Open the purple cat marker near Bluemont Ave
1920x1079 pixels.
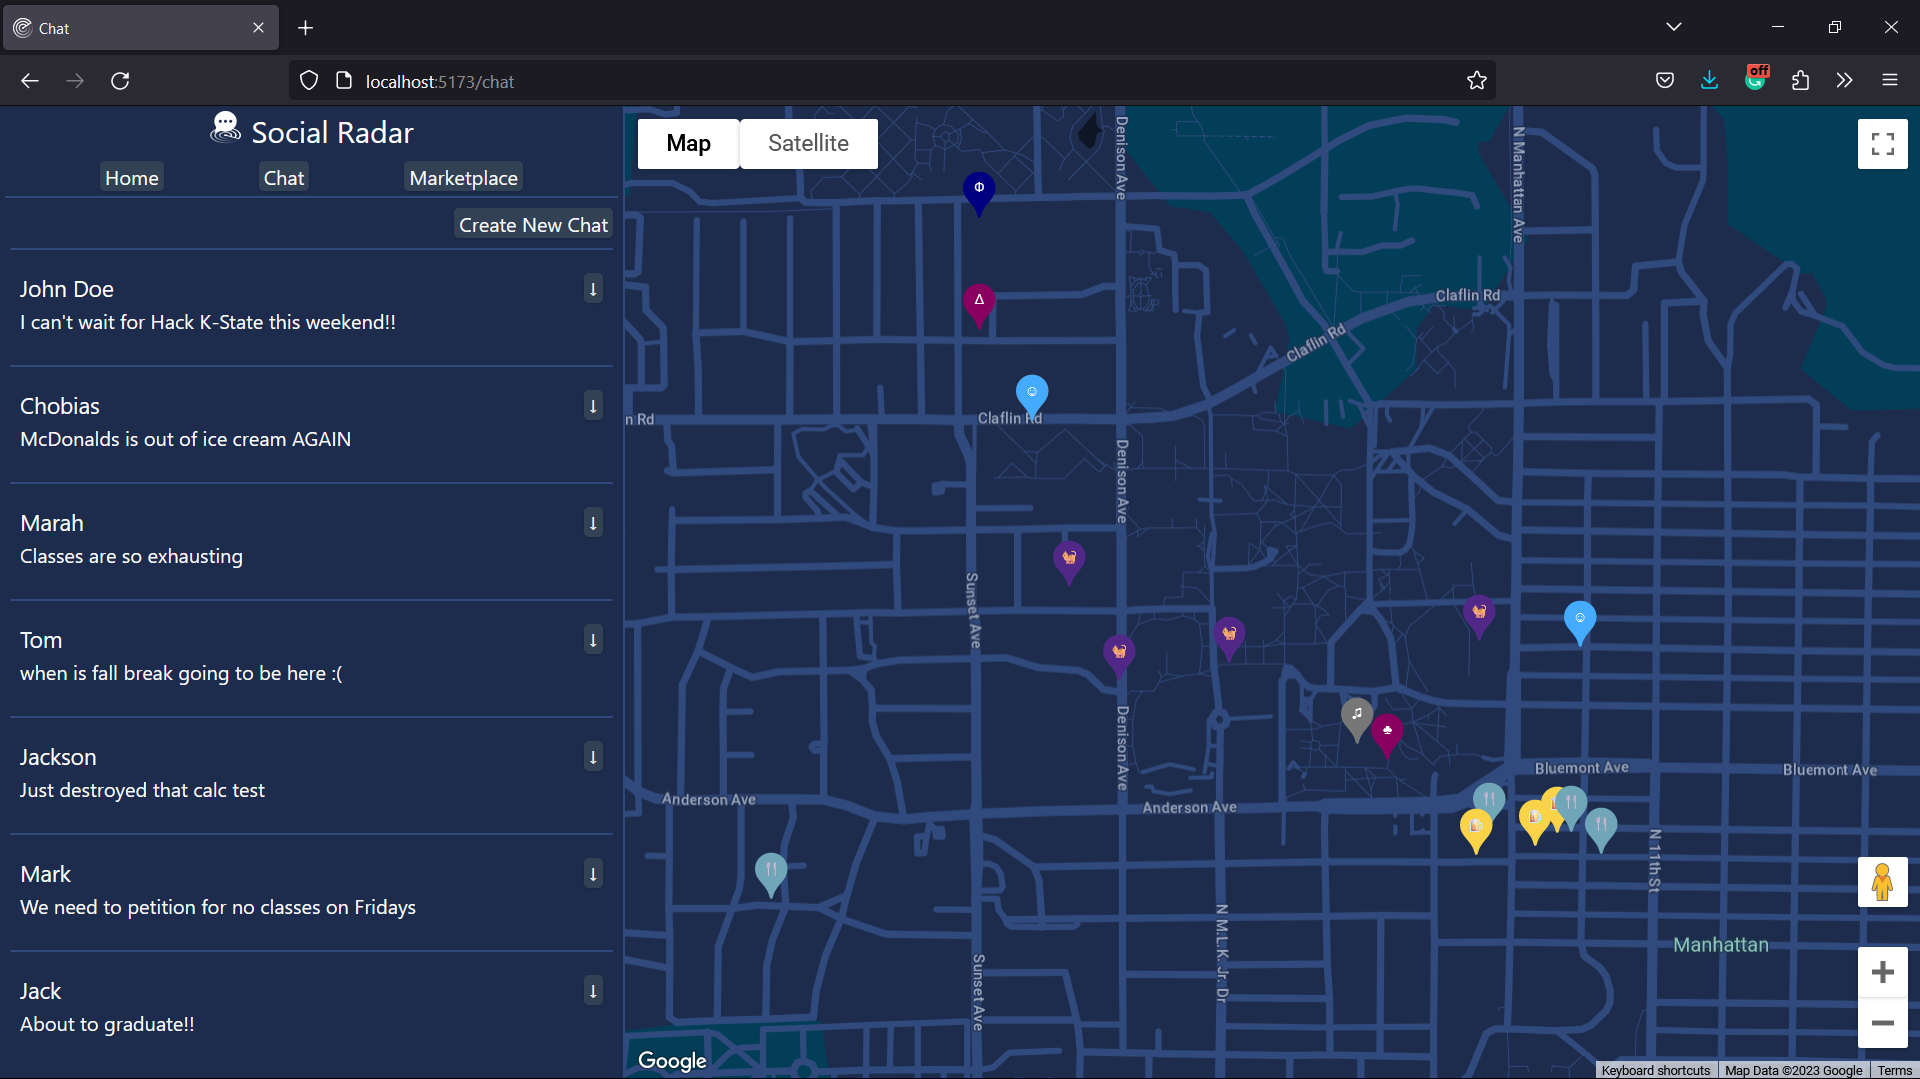coord(1478,612)
